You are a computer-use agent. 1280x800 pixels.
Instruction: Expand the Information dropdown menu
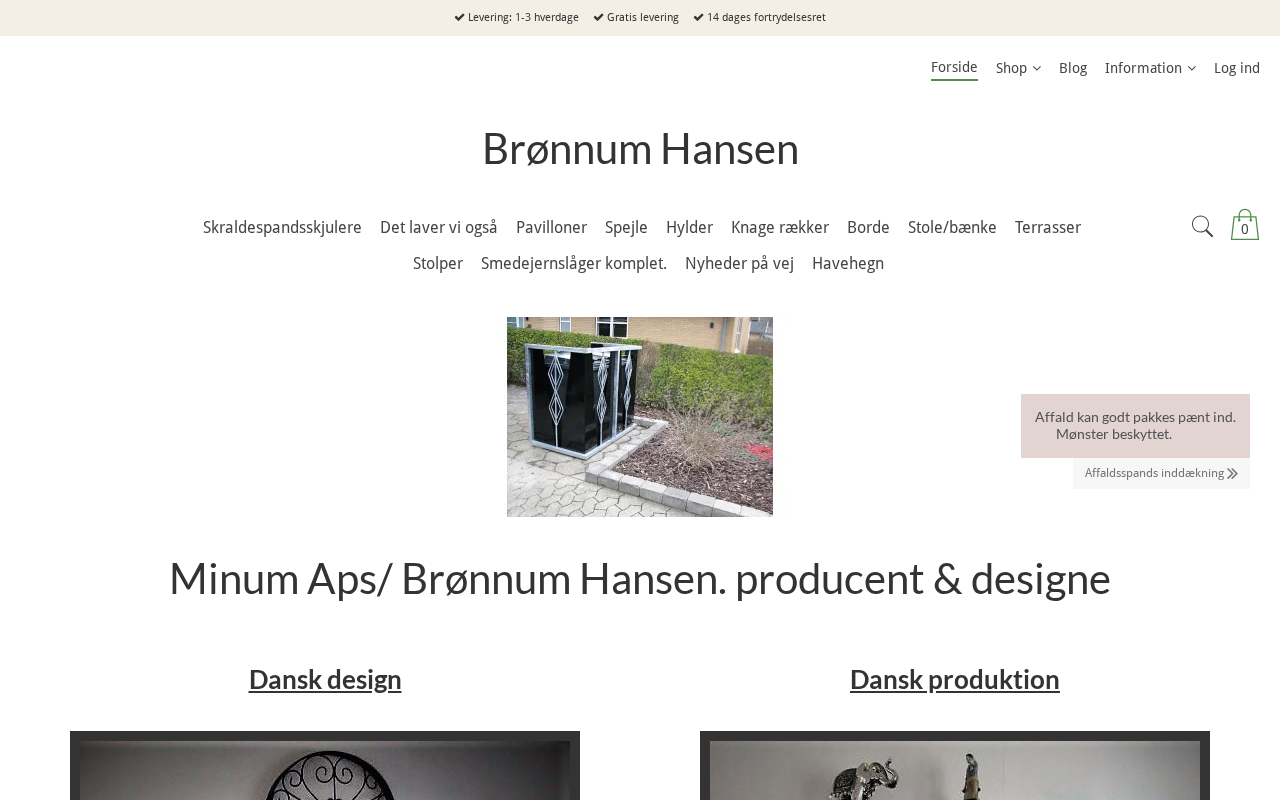click(x=1150, y=68)
